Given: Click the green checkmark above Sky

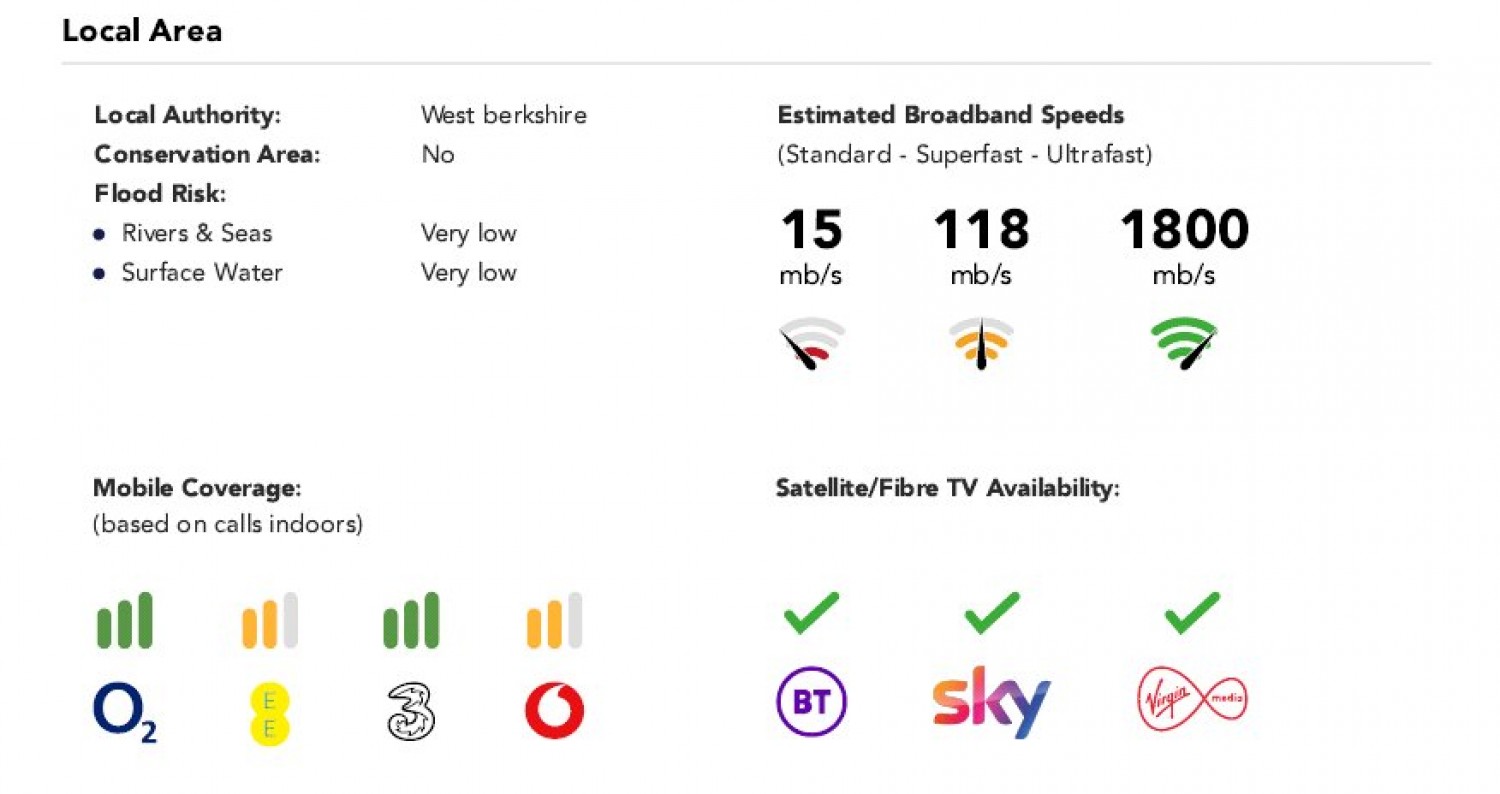Looking at the screenshot, I should pyautogui.click(x=992, y=612).
